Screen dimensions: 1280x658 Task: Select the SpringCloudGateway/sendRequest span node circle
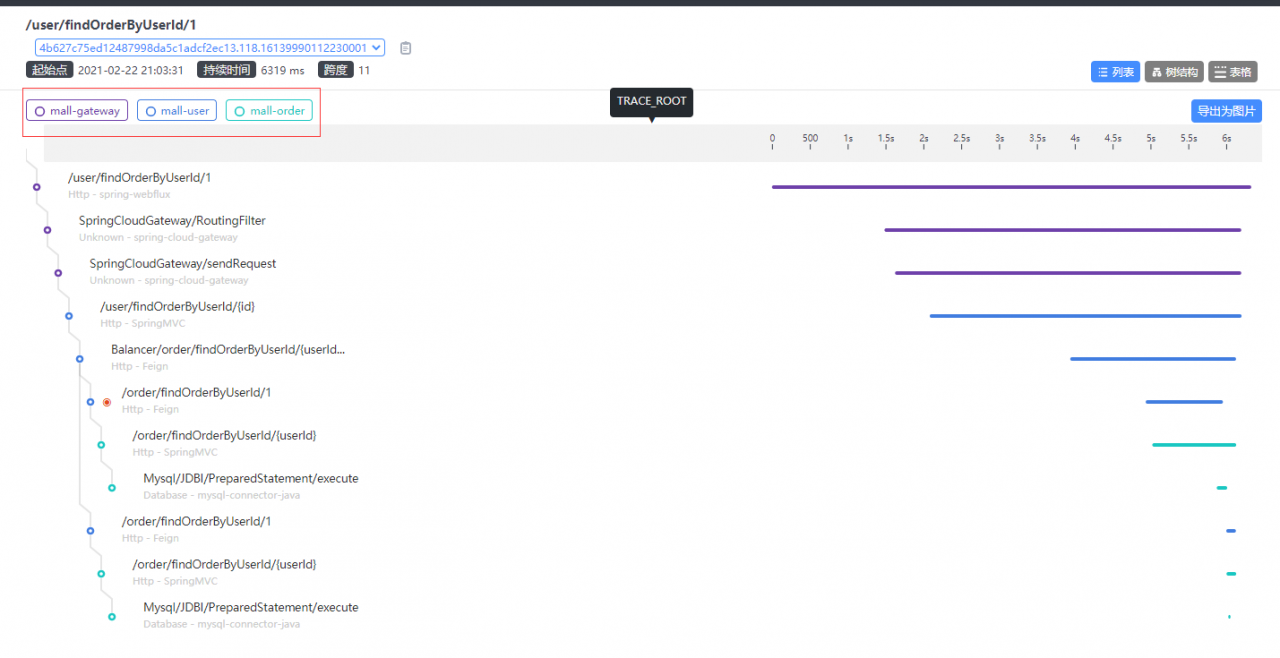[58, 273]
